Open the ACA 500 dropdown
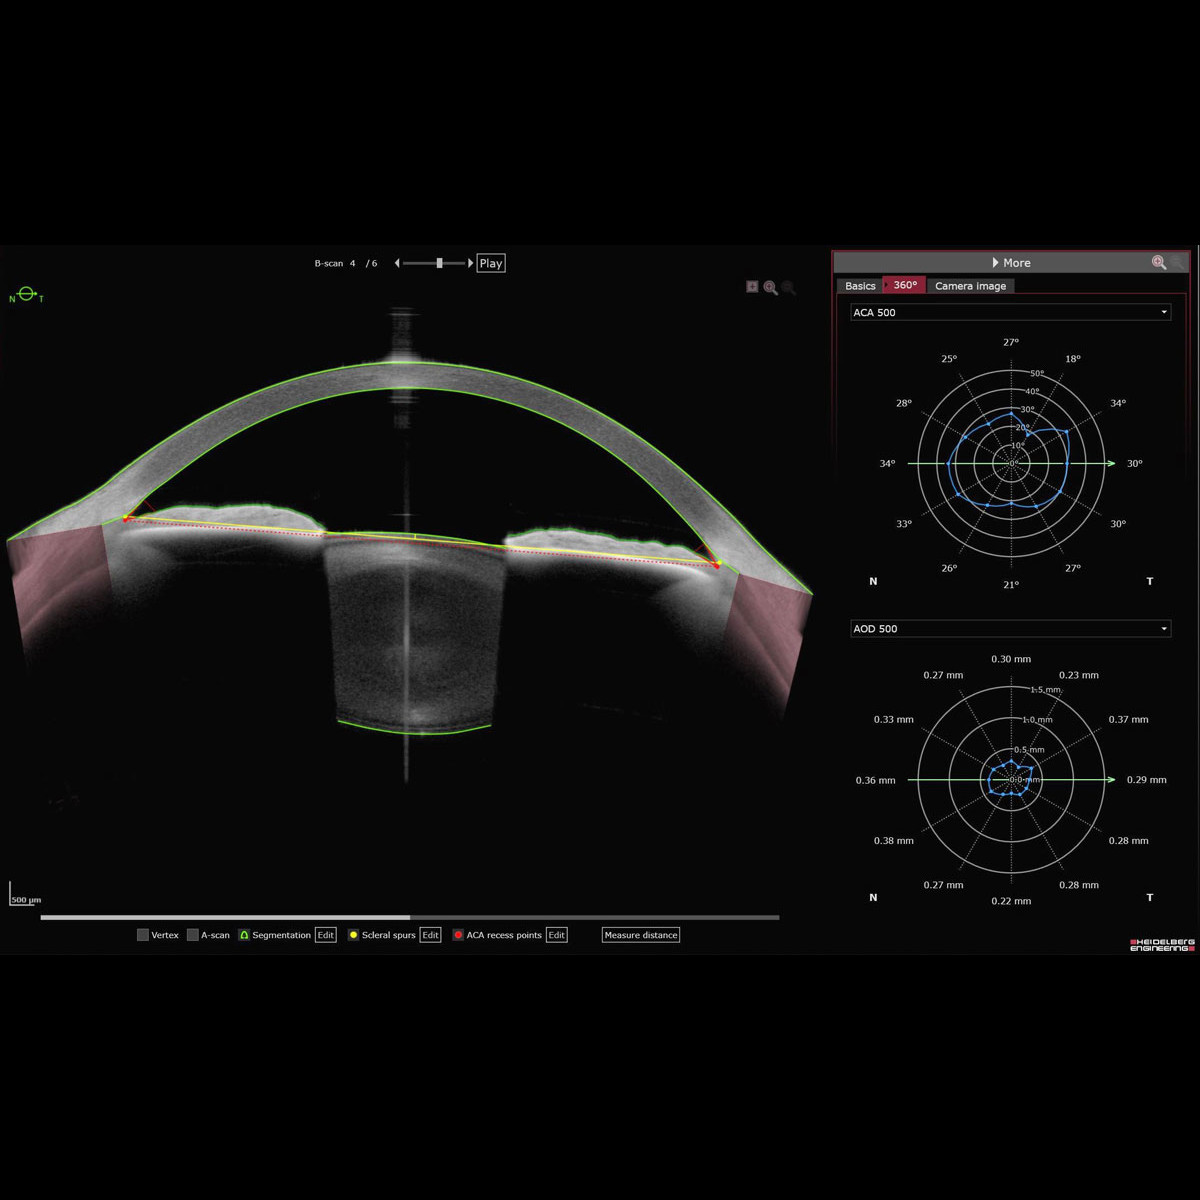This screenshot has width=1200, height=1200. coord(1010,313)
